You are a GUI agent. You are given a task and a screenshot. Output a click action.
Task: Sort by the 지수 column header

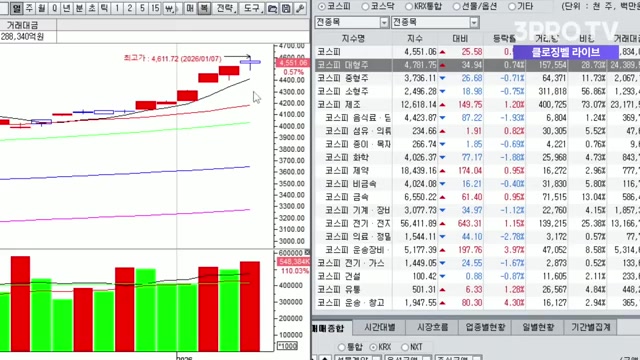point(415,39)
